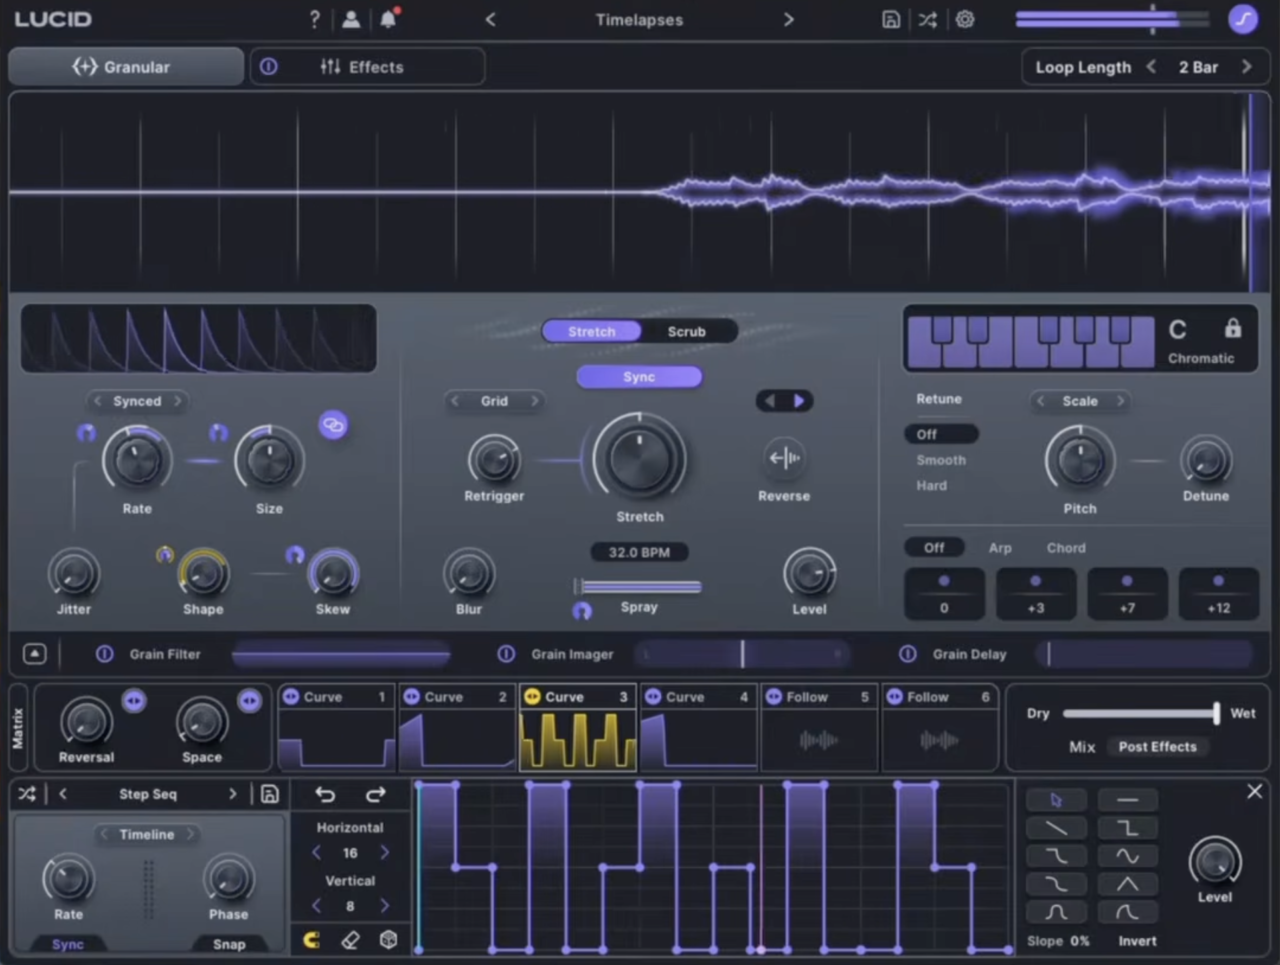Click the redo arrow in curve editor
This screenshot has height=965, width=1280.
coord(376,794)
